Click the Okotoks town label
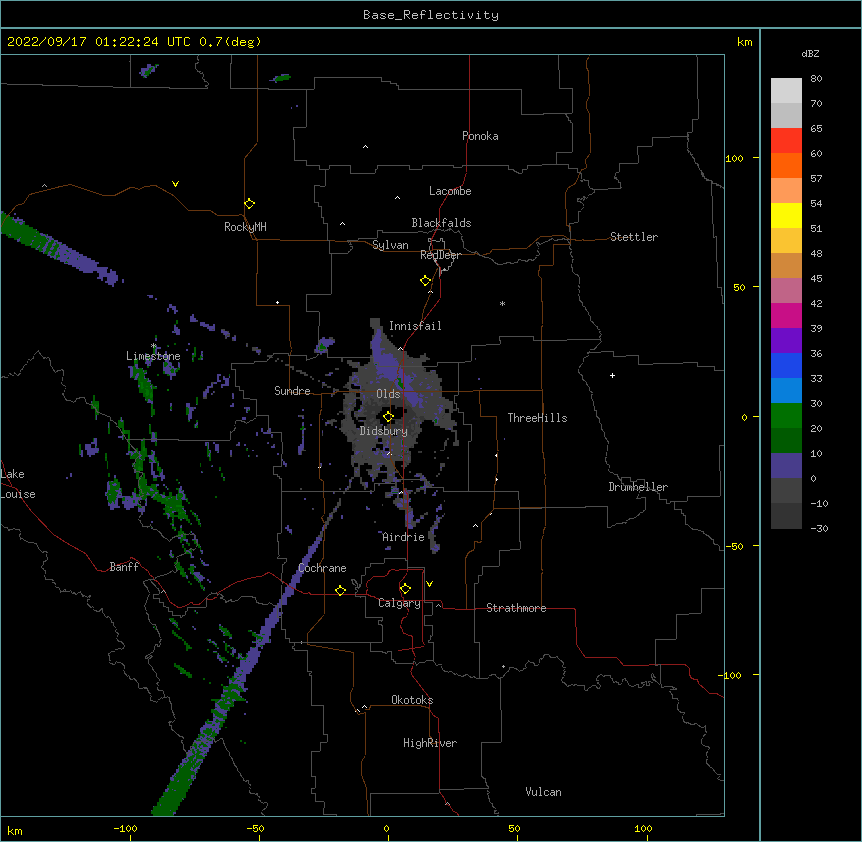 pos(412,700)
